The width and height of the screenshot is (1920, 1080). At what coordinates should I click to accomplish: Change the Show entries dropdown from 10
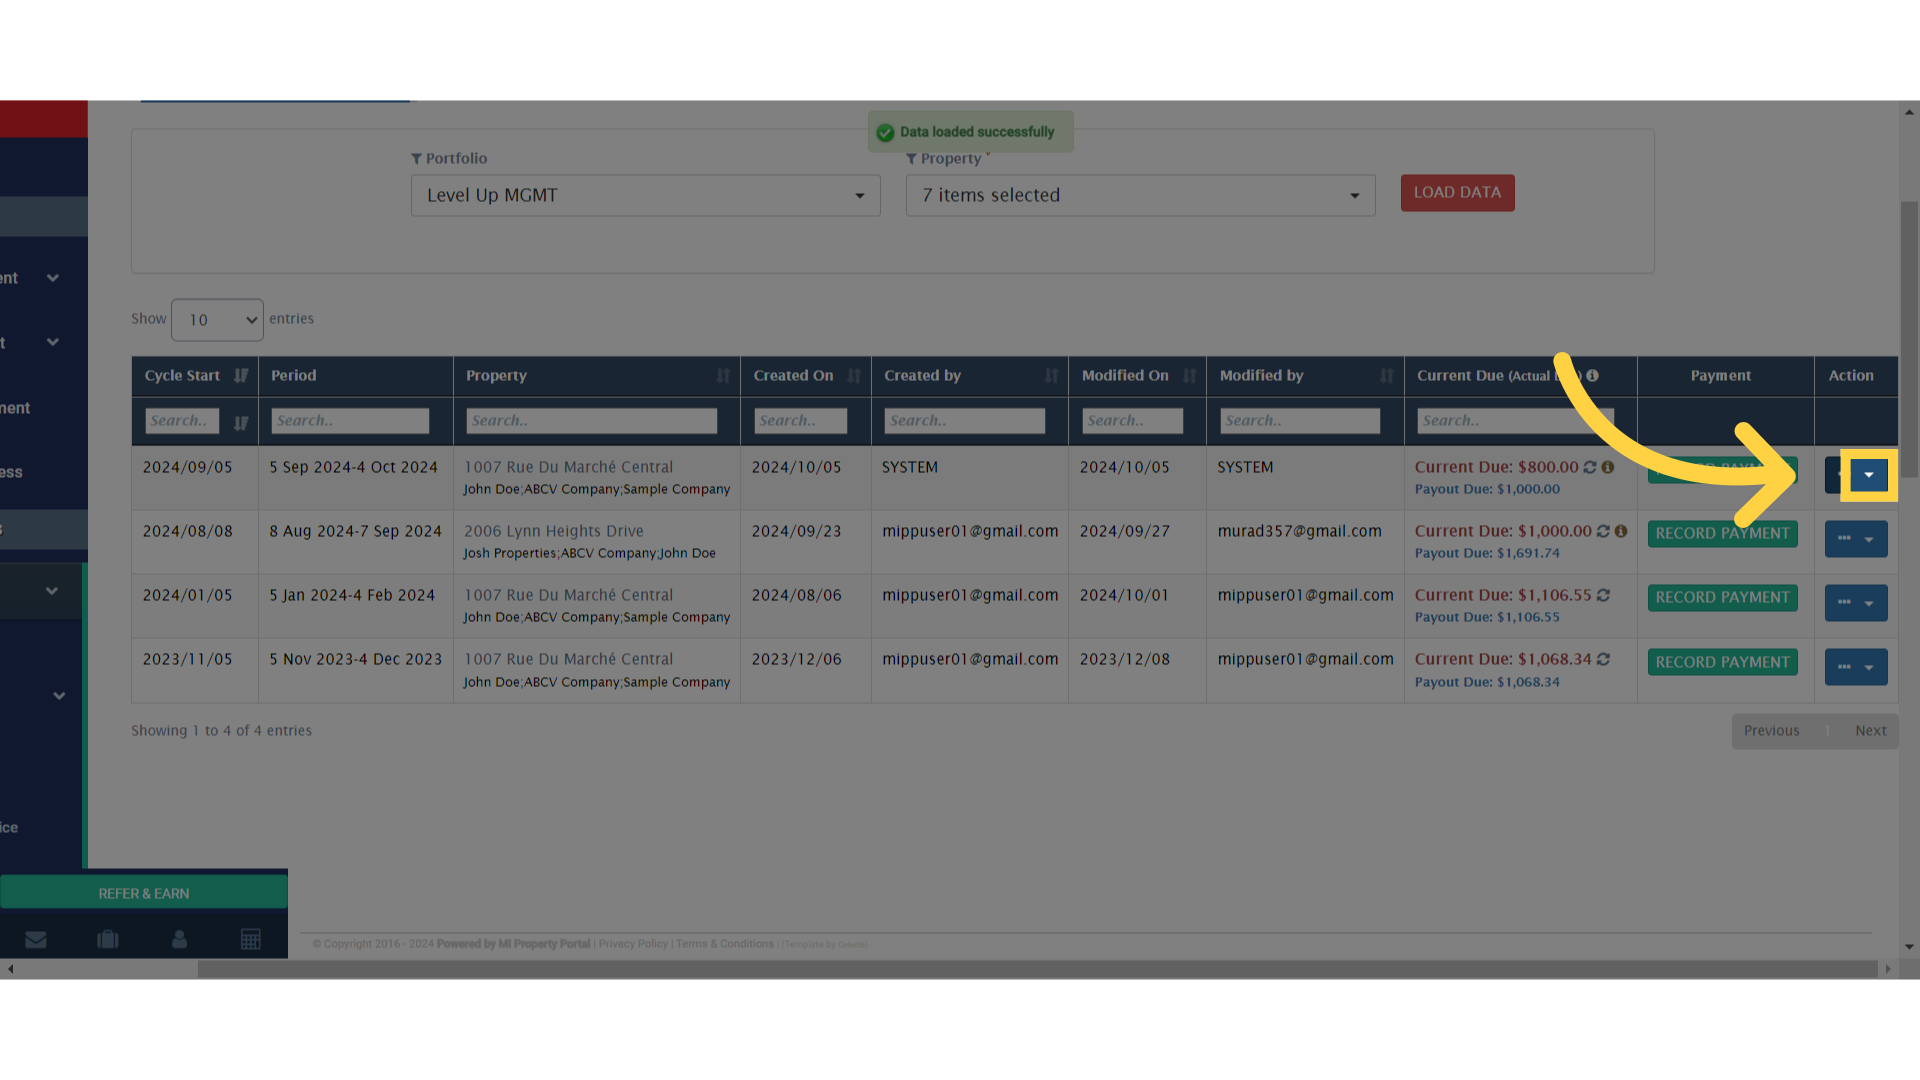[x=216, y=319]
